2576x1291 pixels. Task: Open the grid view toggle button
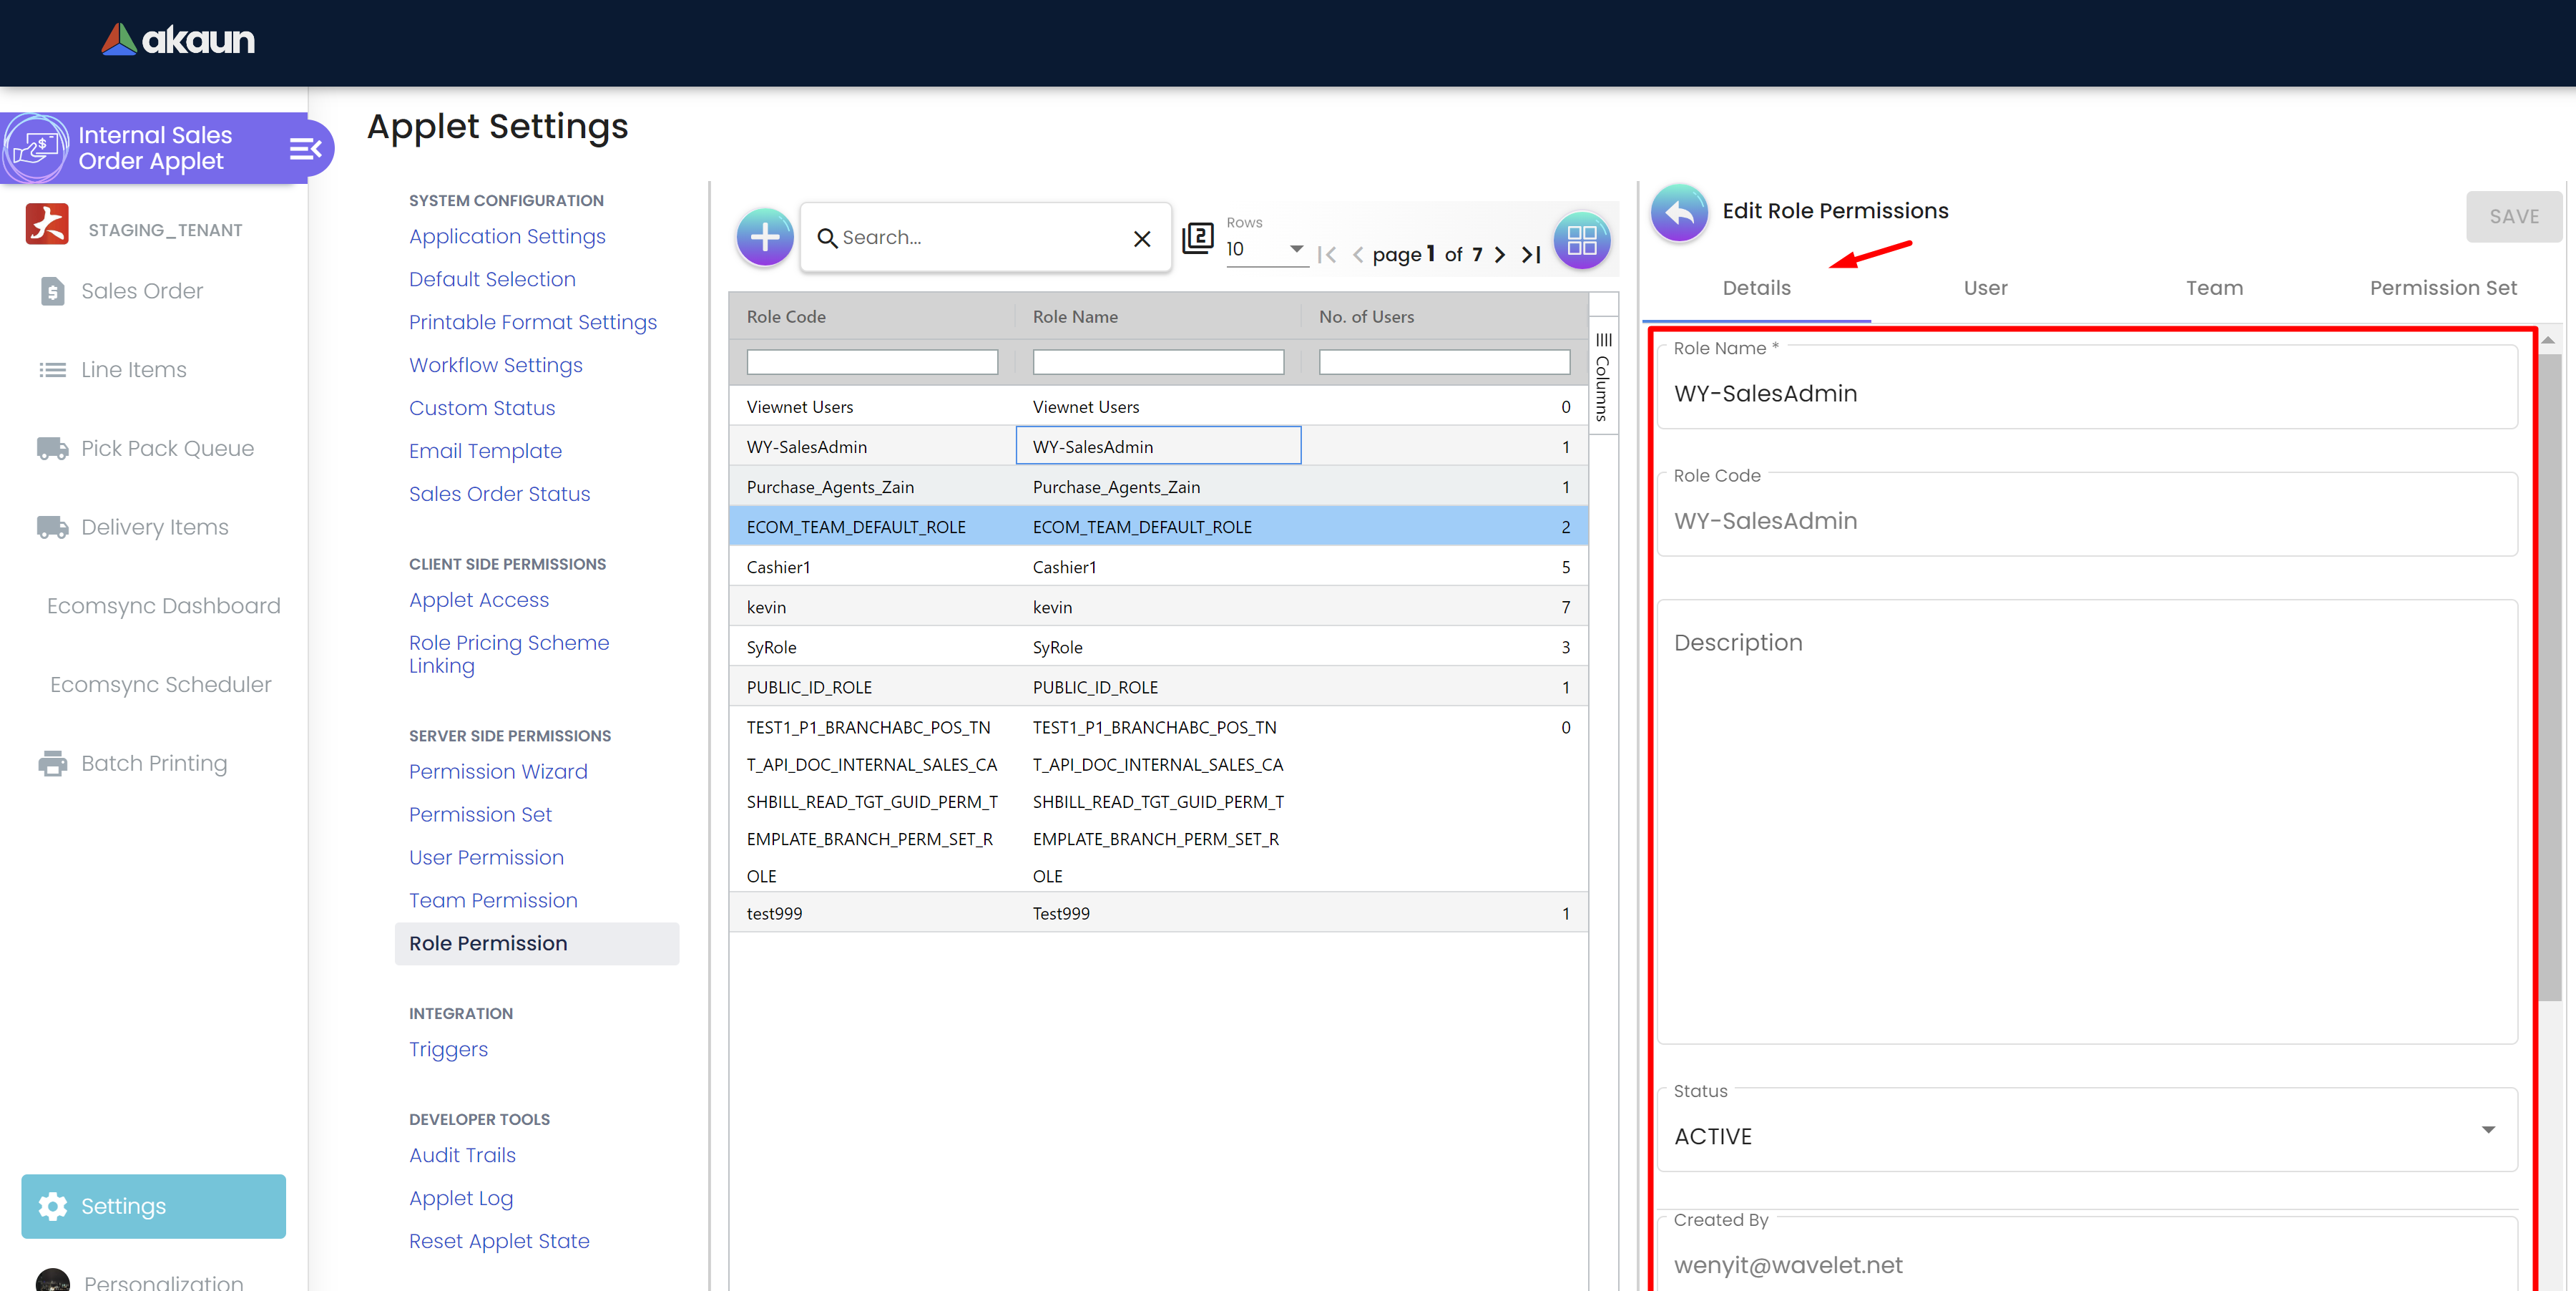point(1581,240)
